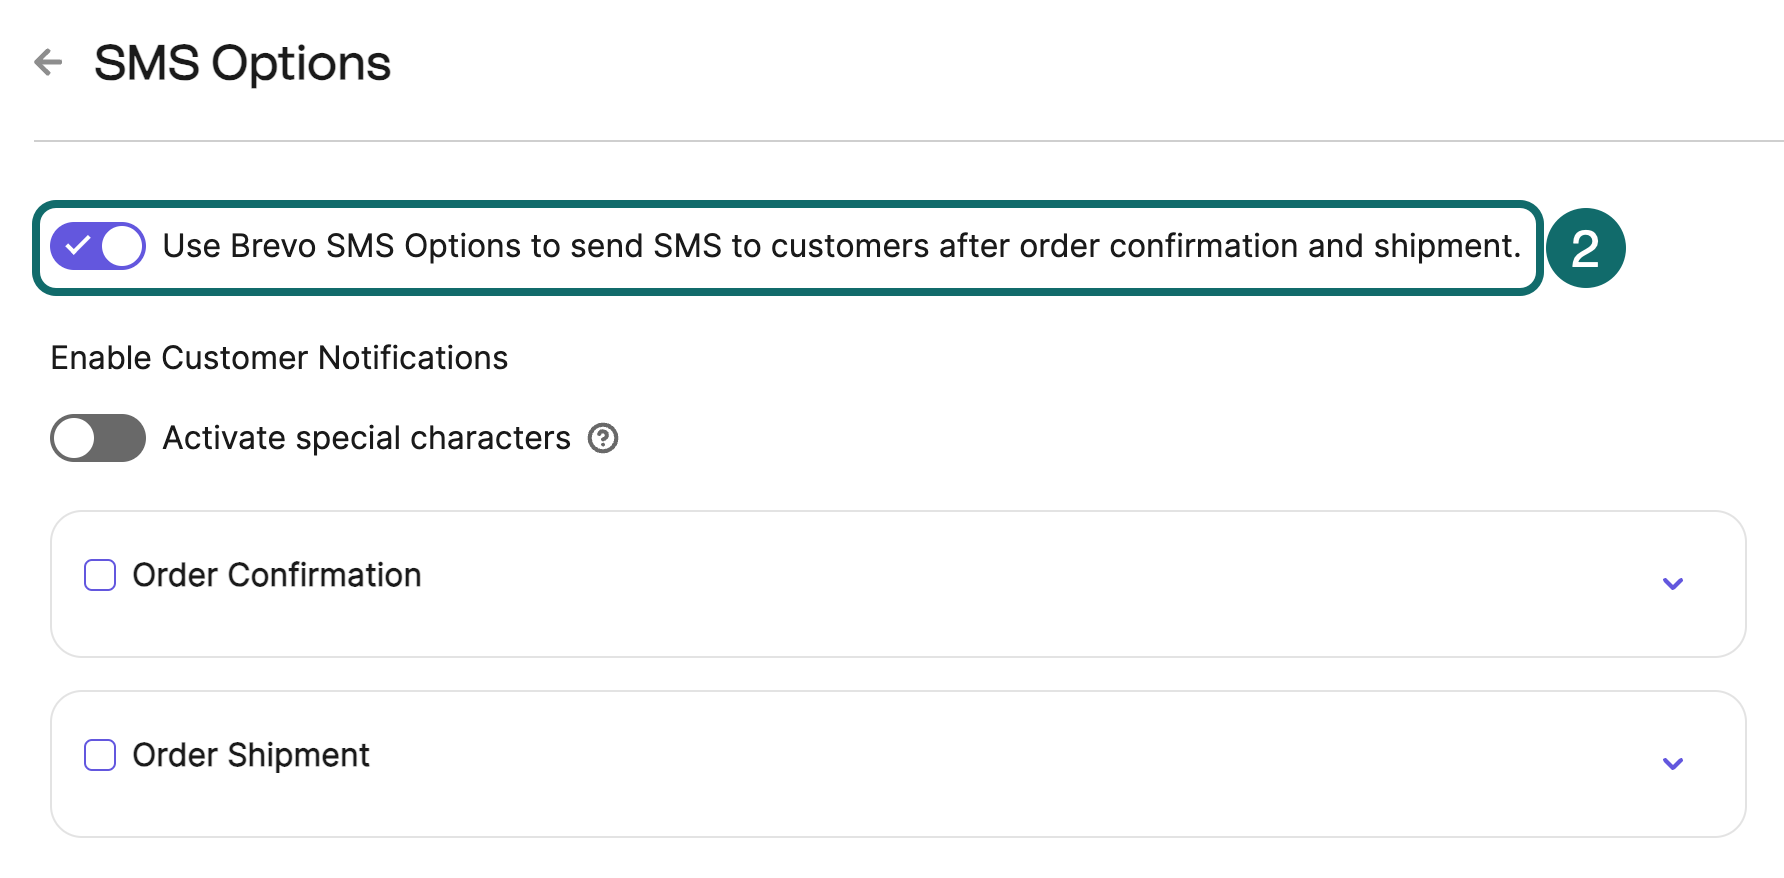
Task: Click the white knob of the special characters toggle
Action: 75,438
